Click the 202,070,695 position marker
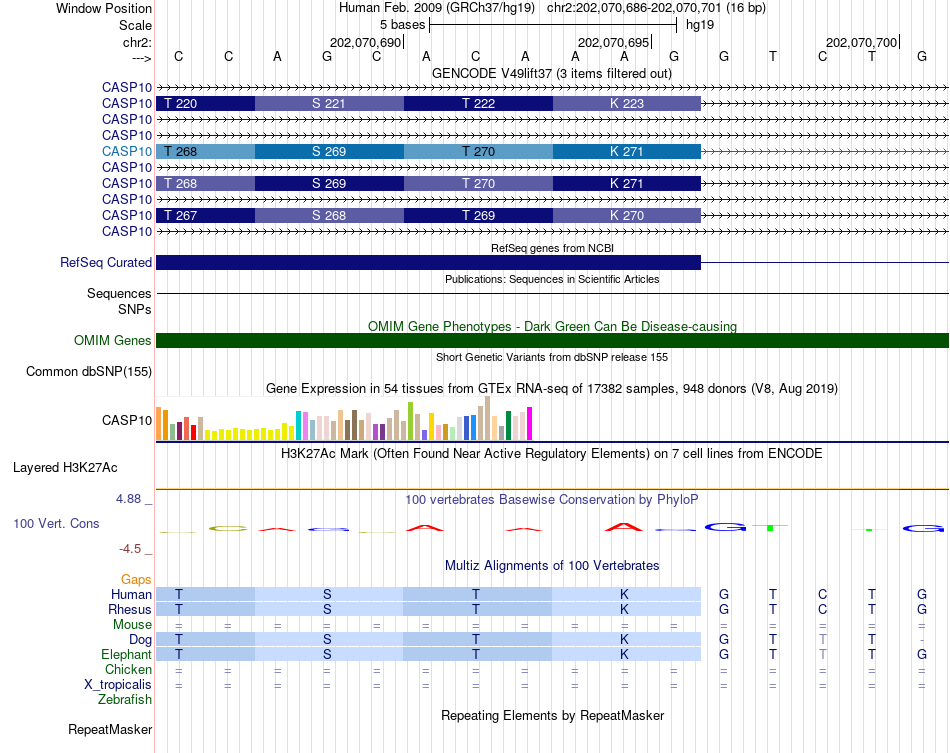 [x=614, y=42]
